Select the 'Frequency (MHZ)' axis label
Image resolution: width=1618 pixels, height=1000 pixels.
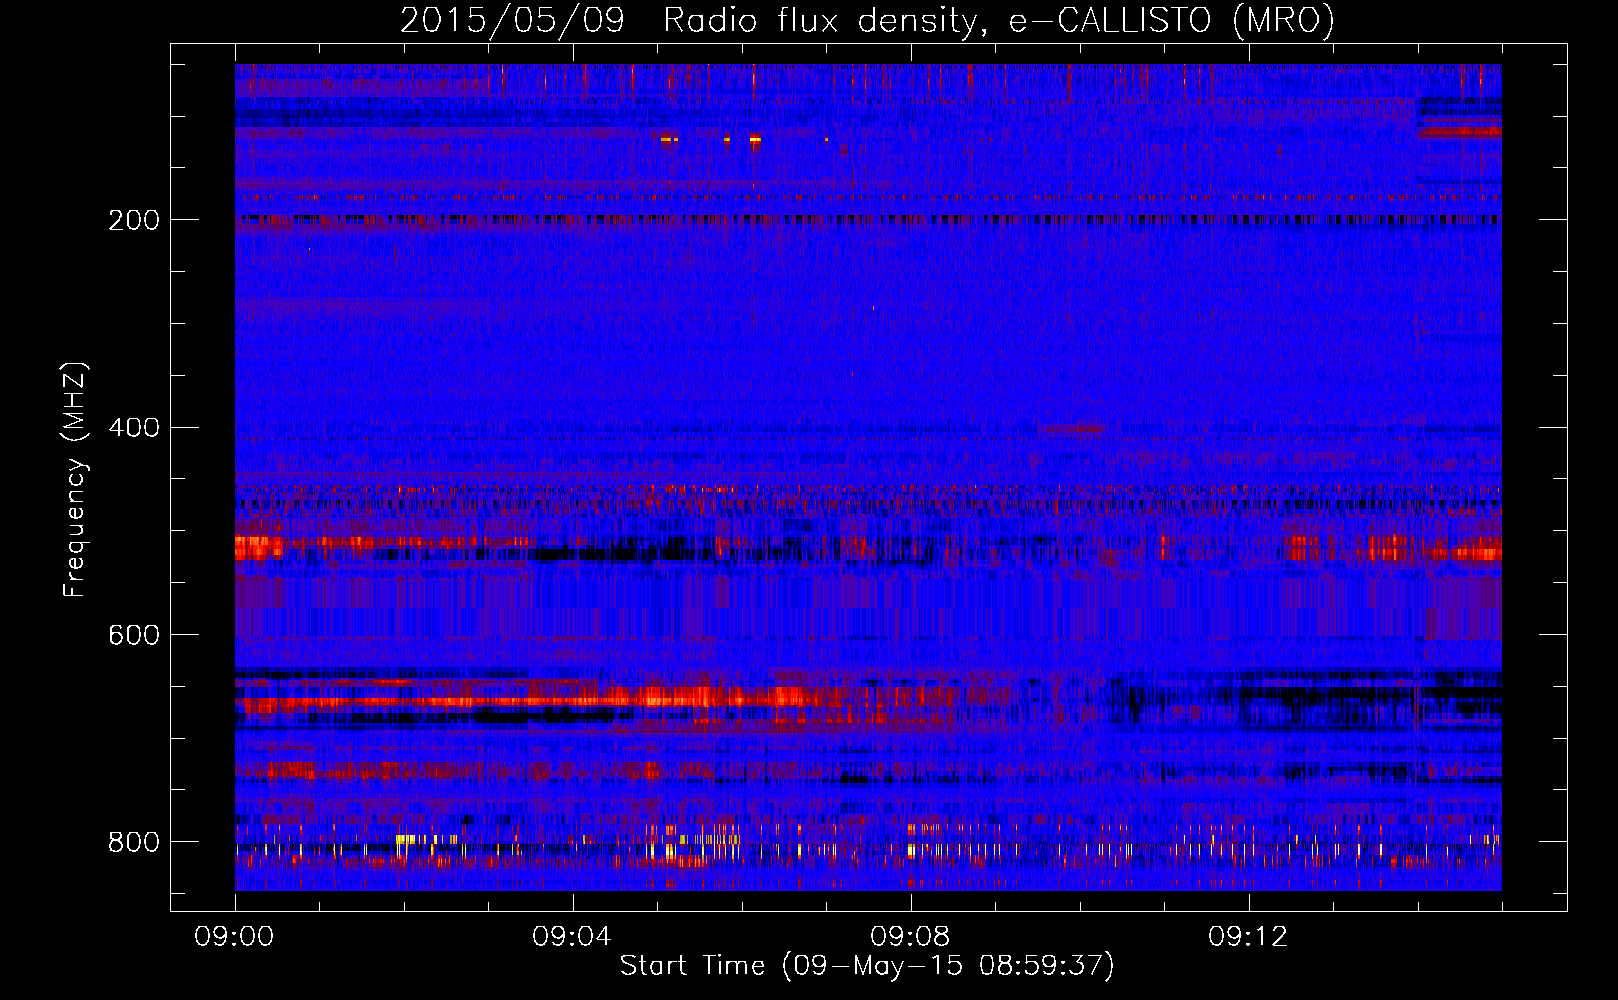(x=75, y=479)
